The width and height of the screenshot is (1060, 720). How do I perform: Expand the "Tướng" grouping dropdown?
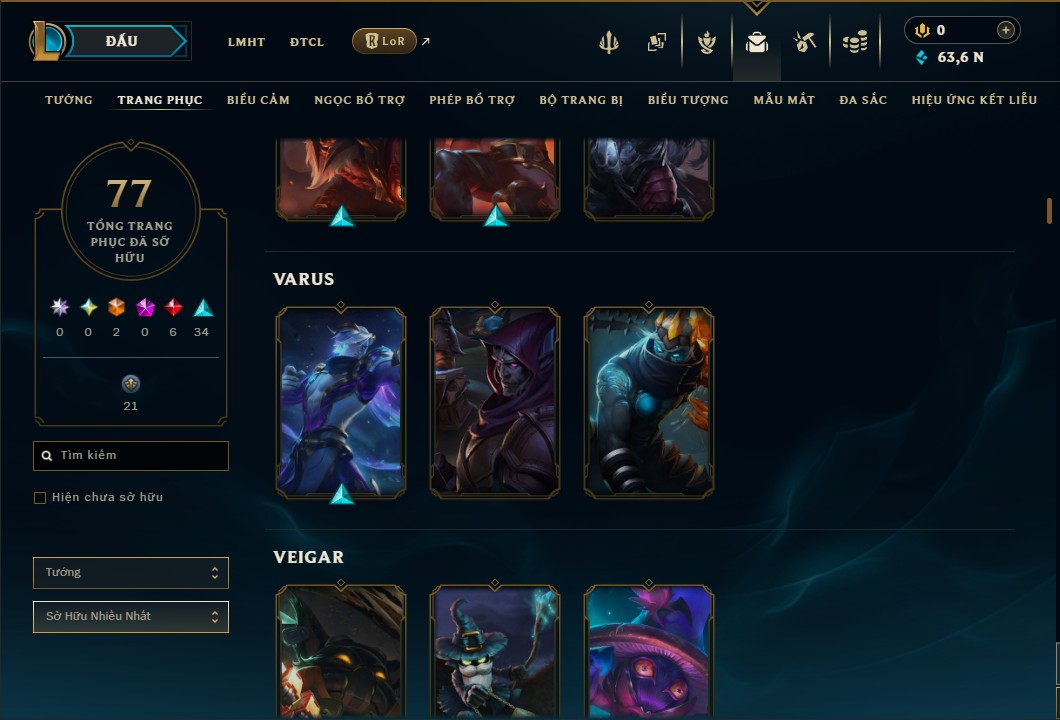click(x=130, y=573)
